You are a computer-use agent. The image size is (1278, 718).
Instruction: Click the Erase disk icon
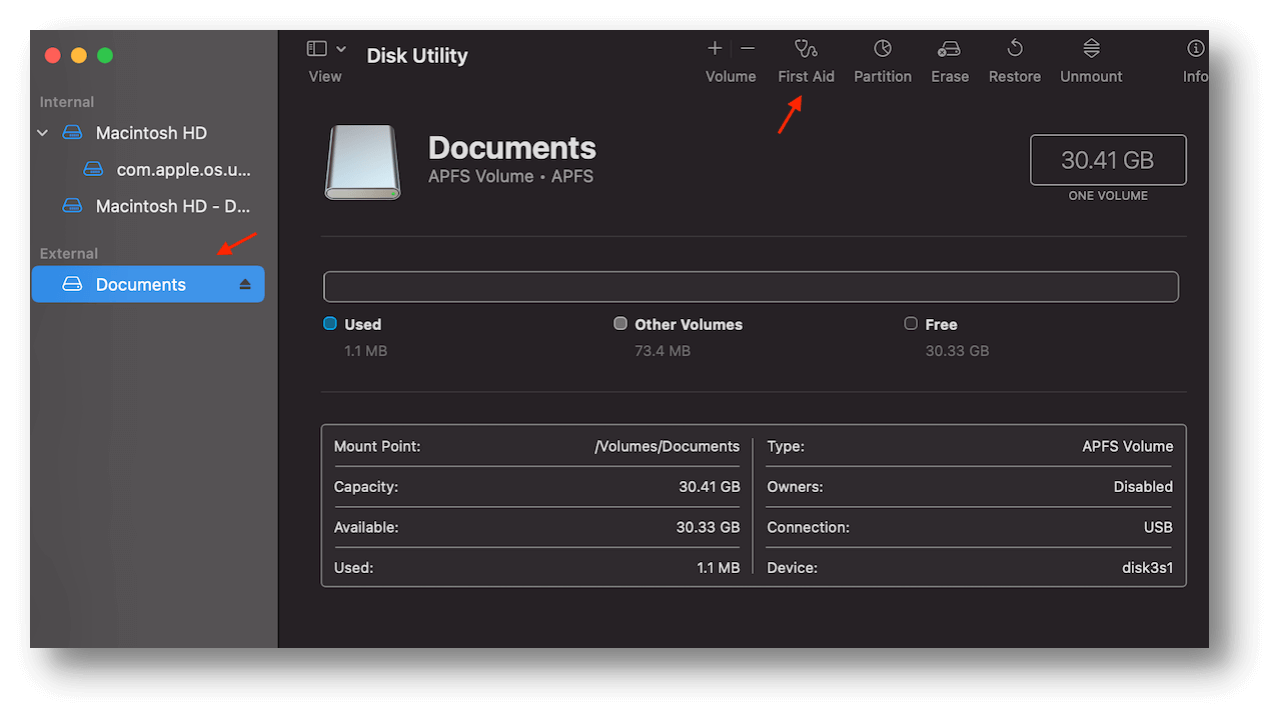click(949, 49)
